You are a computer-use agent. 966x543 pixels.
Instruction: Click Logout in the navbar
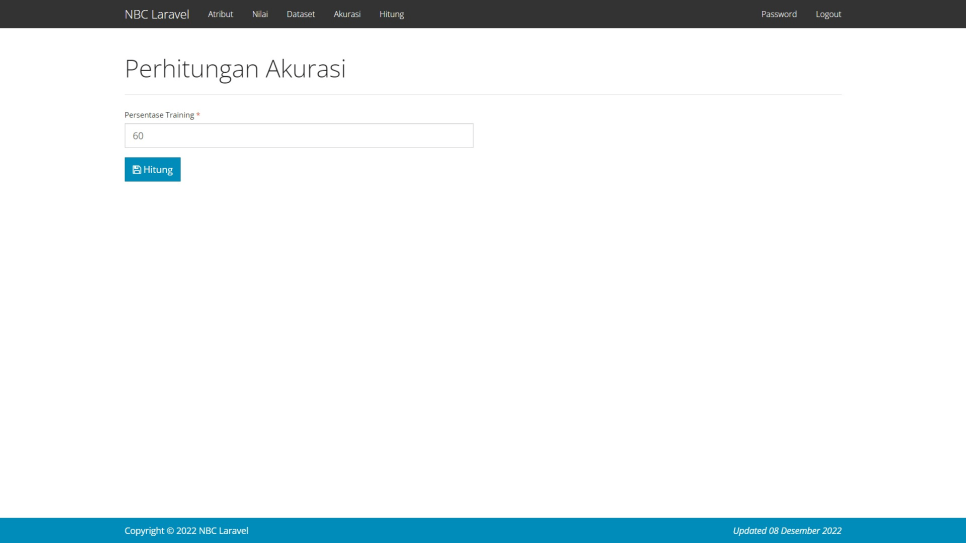828,14
